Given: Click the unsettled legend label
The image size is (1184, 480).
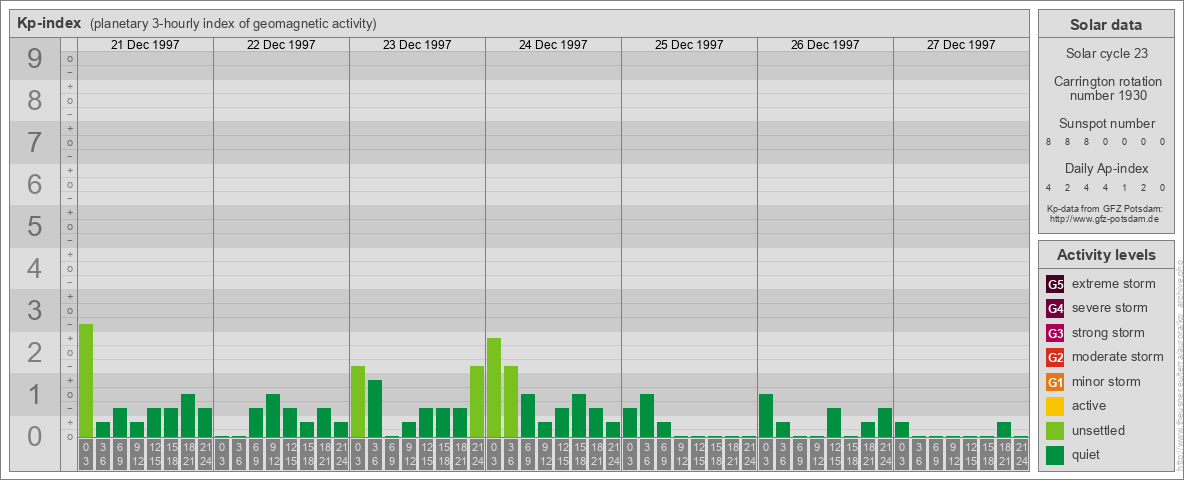Looking at the screenshot, I should click(x=1099, y=430).
